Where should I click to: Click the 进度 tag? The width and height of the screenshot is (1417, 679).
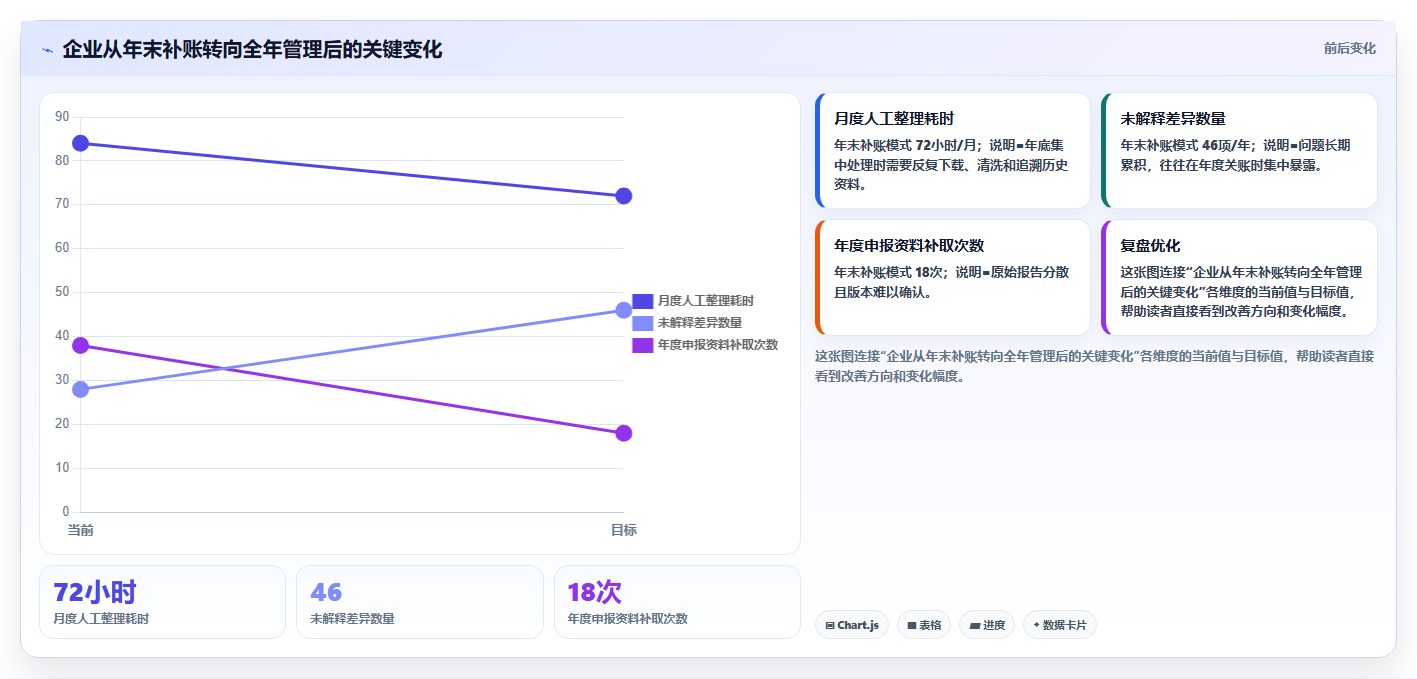coord(987,625)
